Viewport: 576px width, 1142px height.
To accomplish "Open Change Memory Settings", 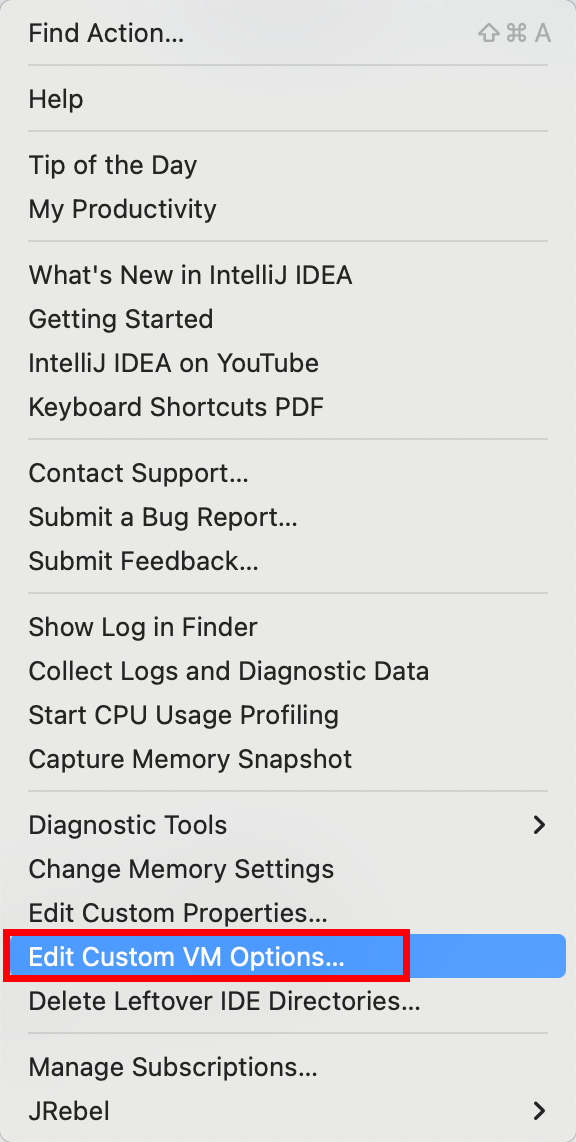I will pyautogui.click(x=288, y=869).
